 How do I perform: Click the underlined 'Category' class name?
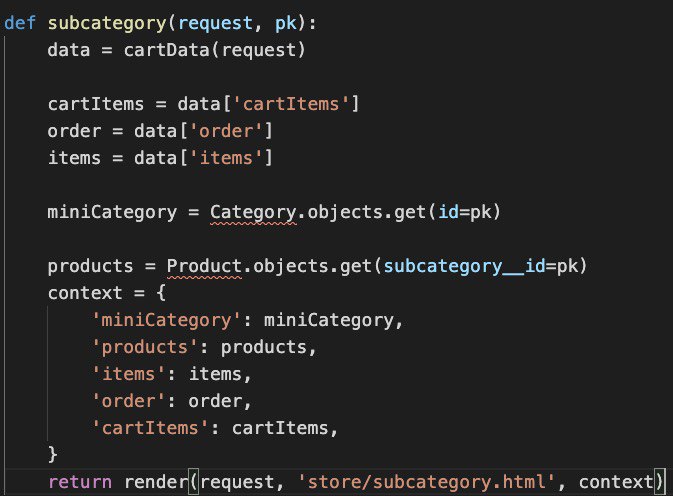point(253,213)
